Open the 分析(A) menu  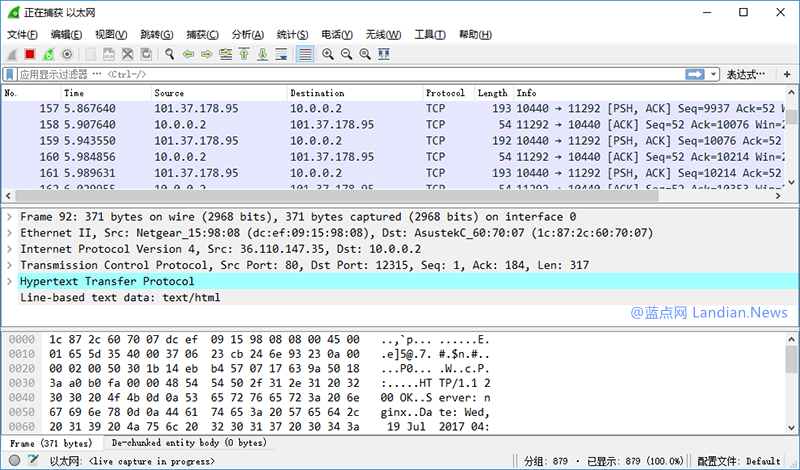(247, 35)
